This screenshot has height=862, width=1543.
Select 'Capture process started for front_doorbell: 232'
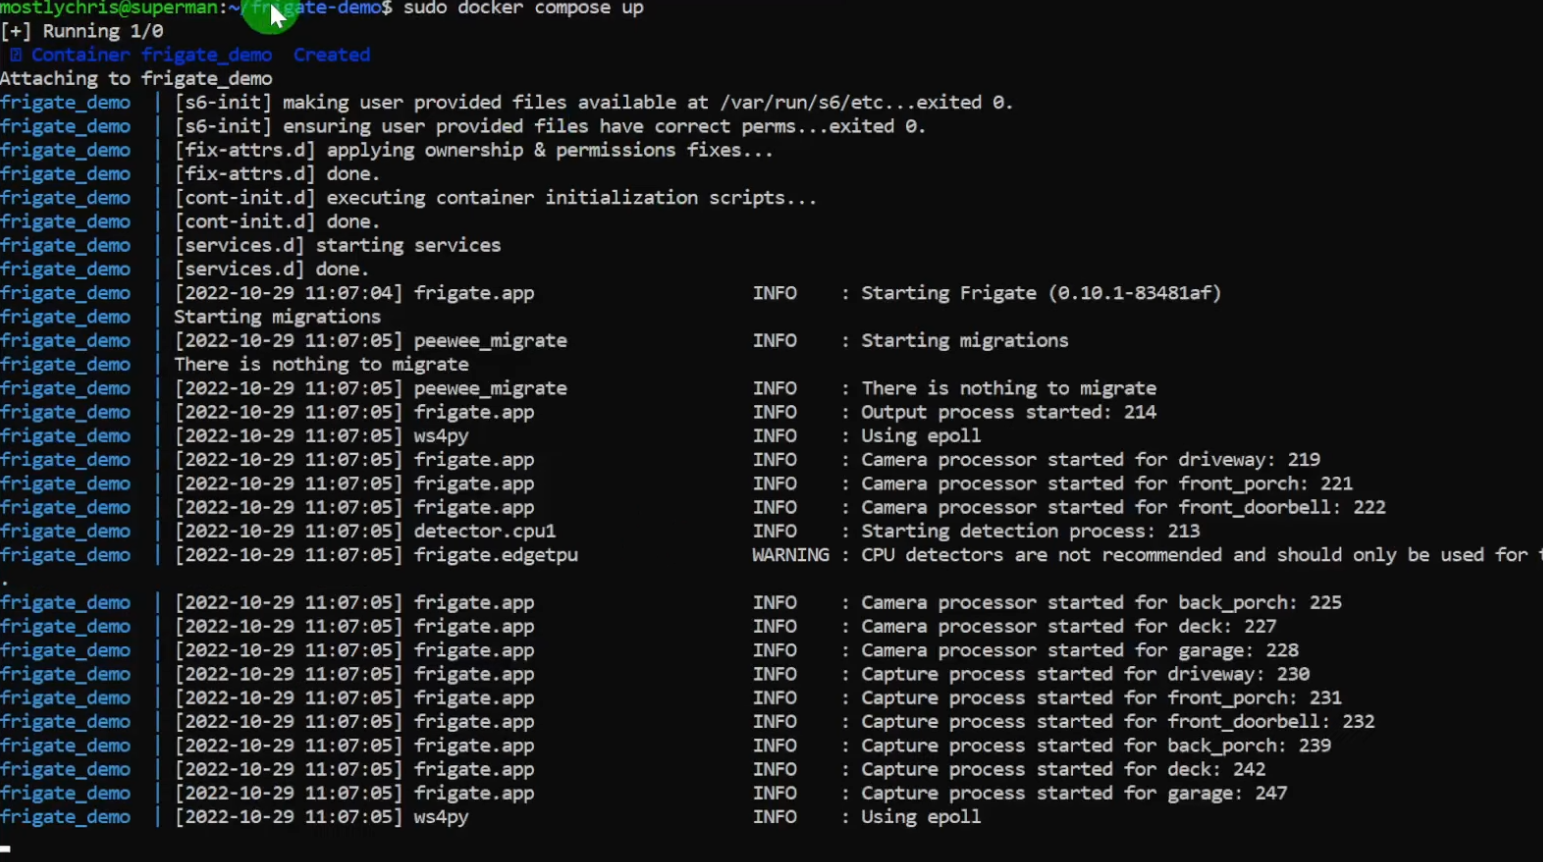(x=1117, y=722)
